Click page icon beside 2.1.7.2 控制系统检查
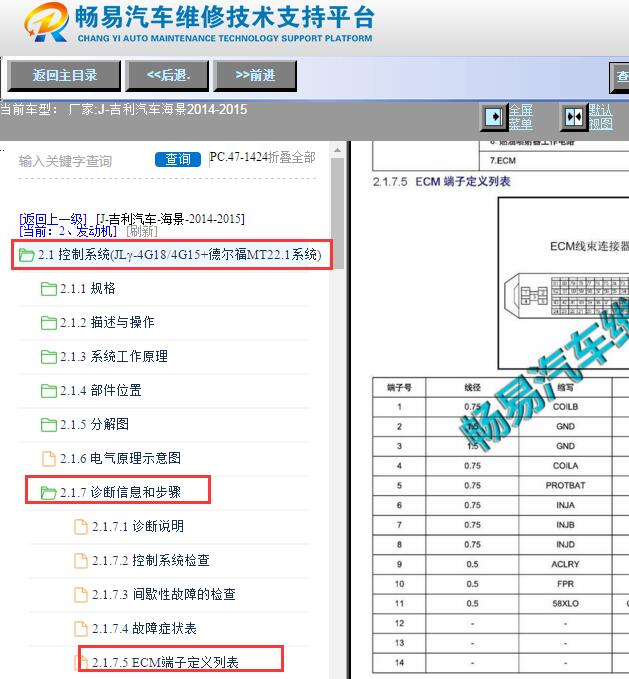This screenshot has height=679, width=629. click(81, 561)
